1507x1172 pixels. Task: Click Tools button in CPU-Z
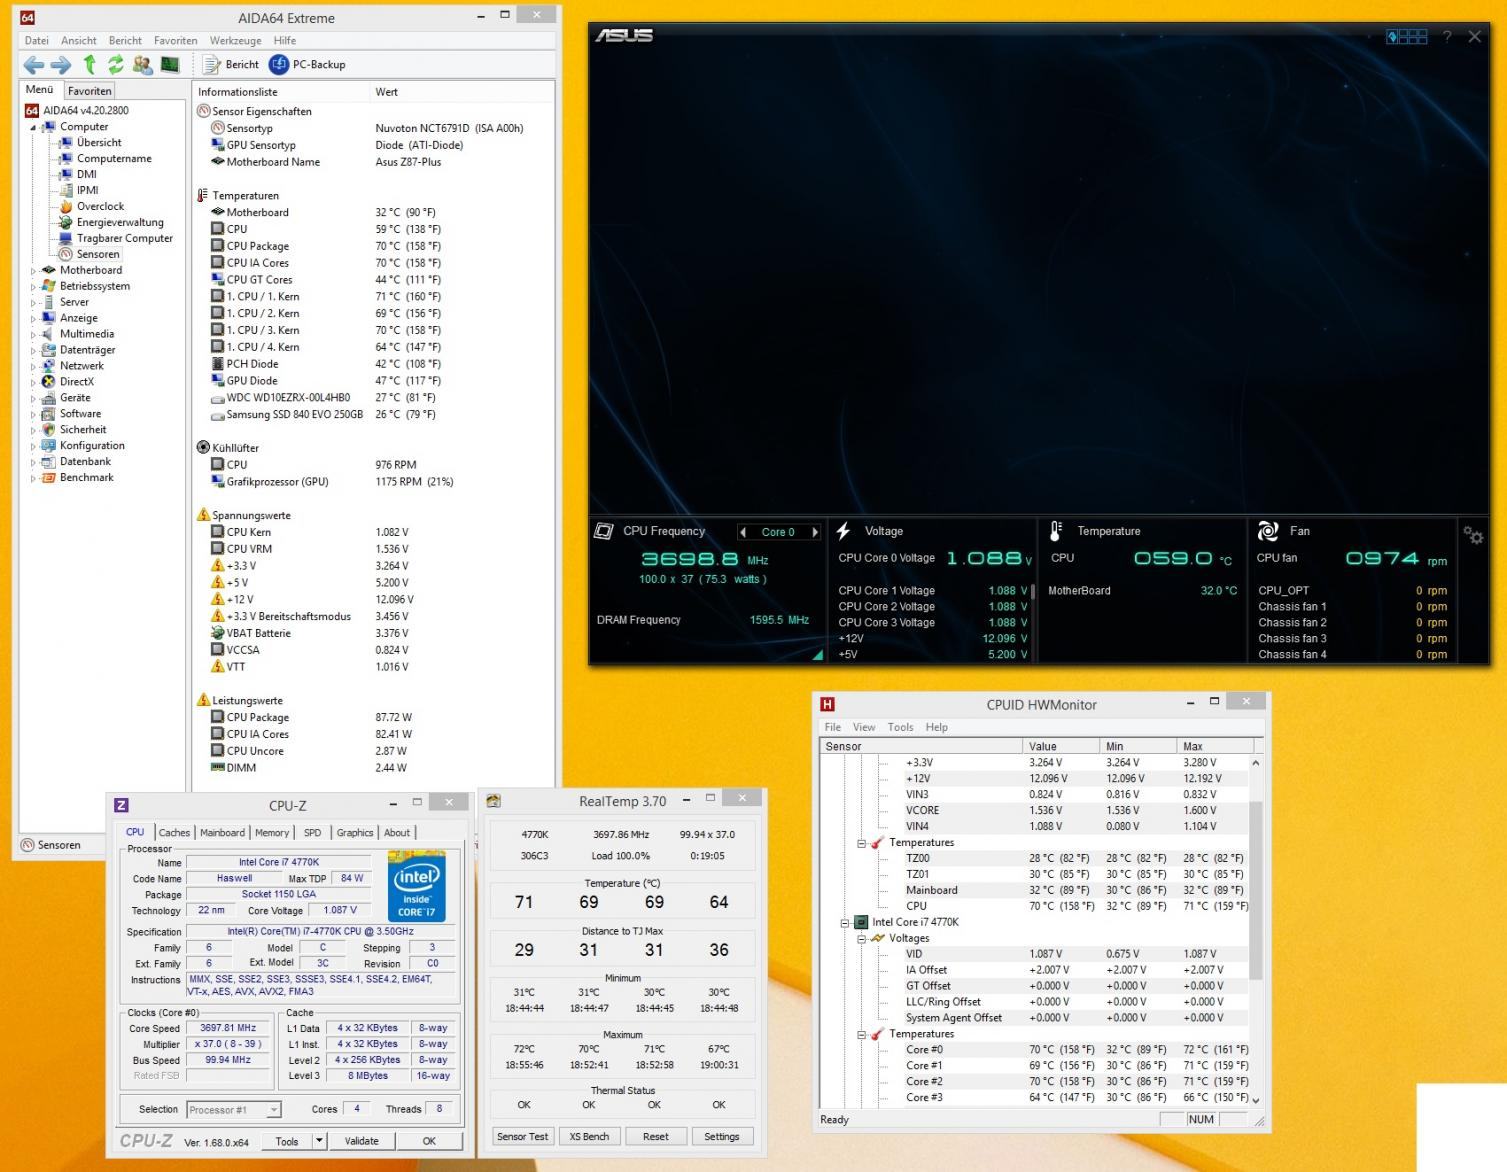(287, 1141)
